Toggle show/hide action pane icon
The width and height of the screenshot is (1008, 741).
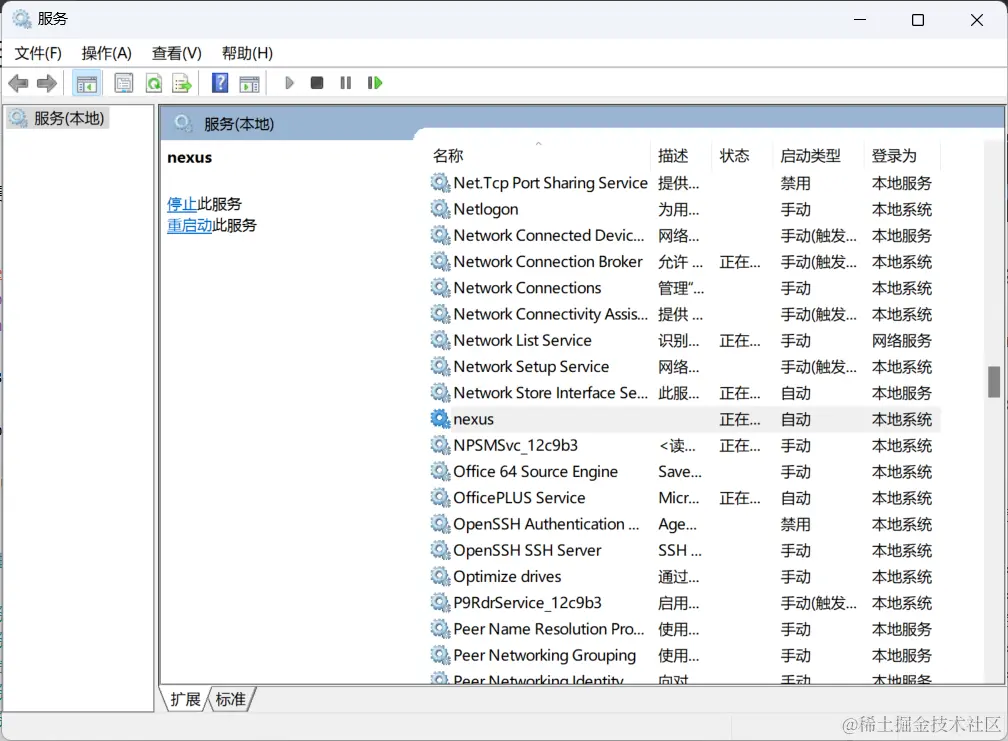[249, 83]
